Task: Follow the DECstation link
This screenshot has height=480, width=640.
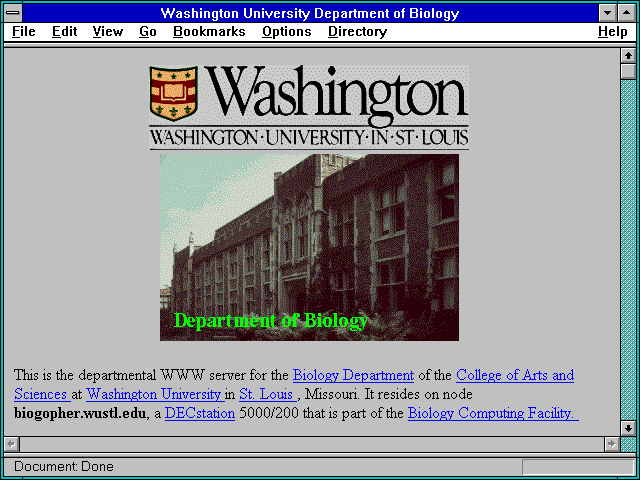Action: point(200,413)
